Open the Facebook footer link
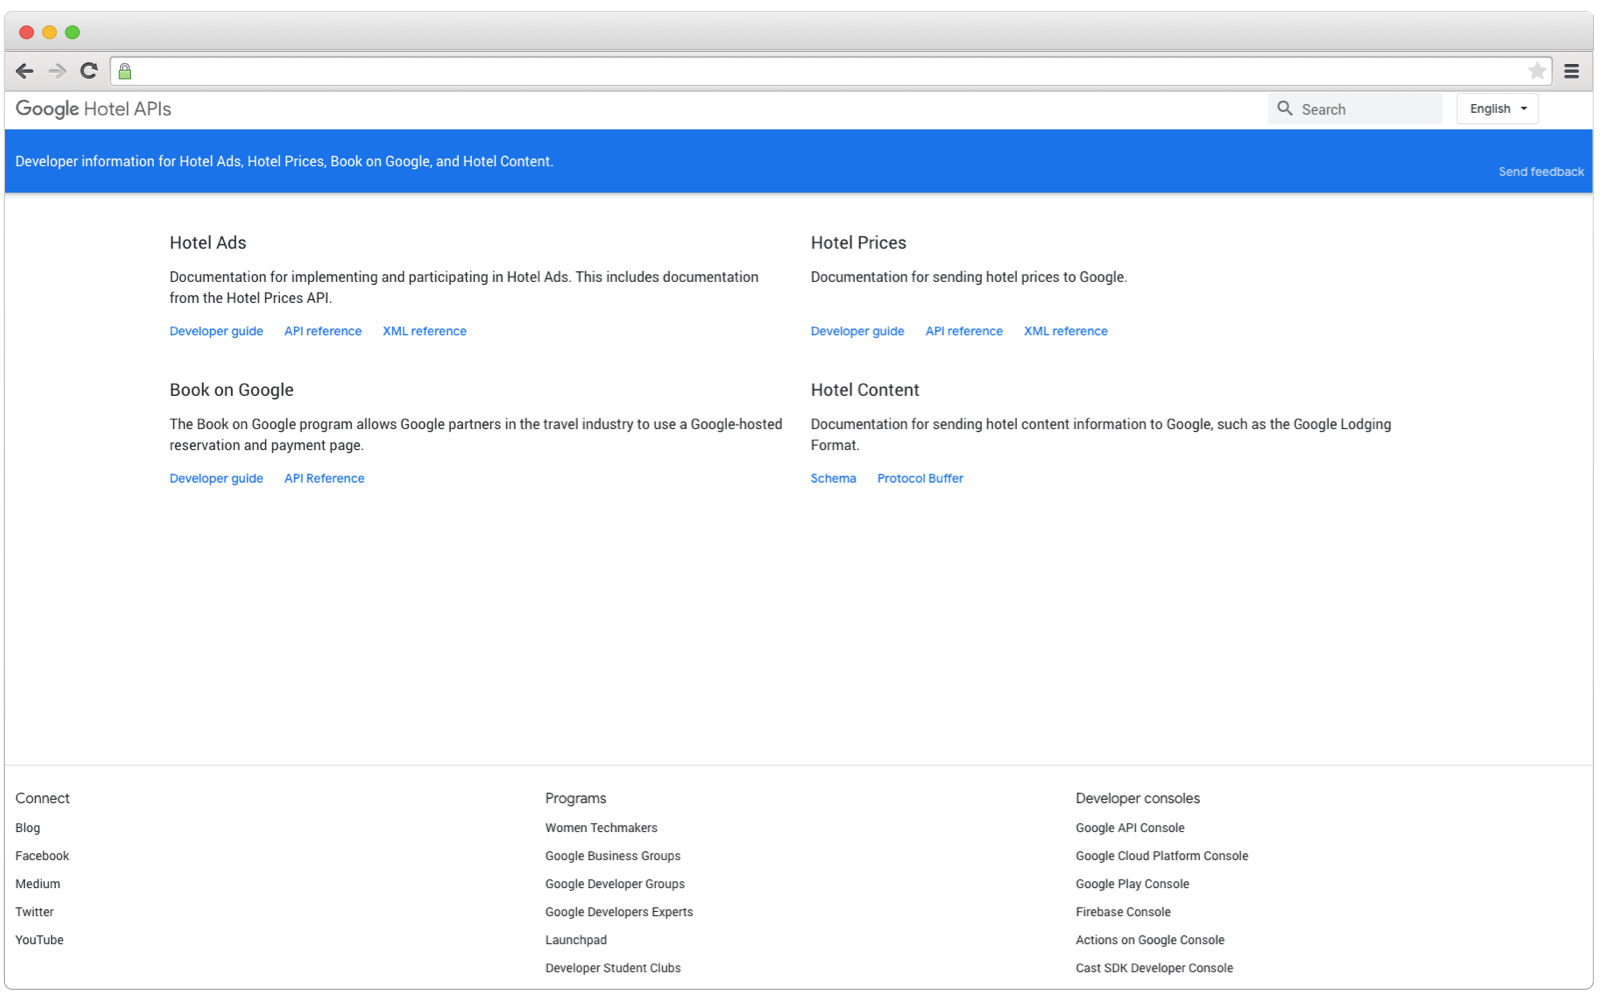Image resolution: width=1600 pixels, height=1000 pixels. click(42, 856)
